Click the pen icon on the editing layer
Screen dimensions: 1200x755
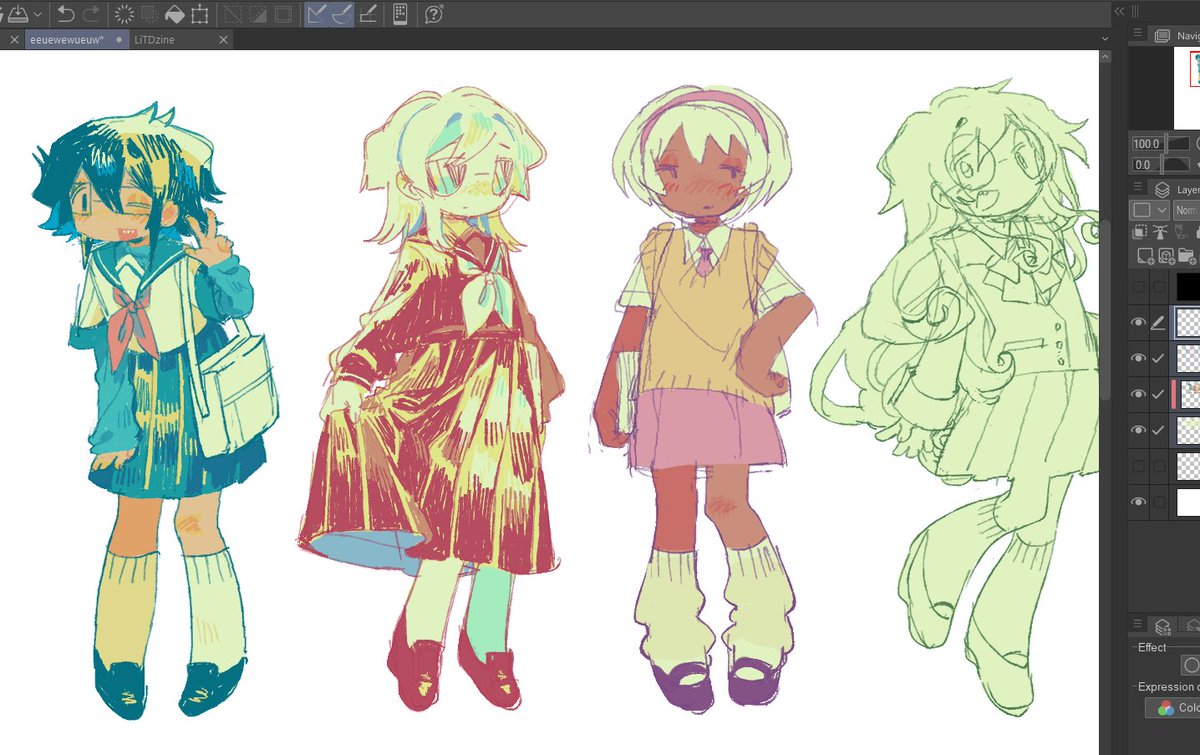1158,322
